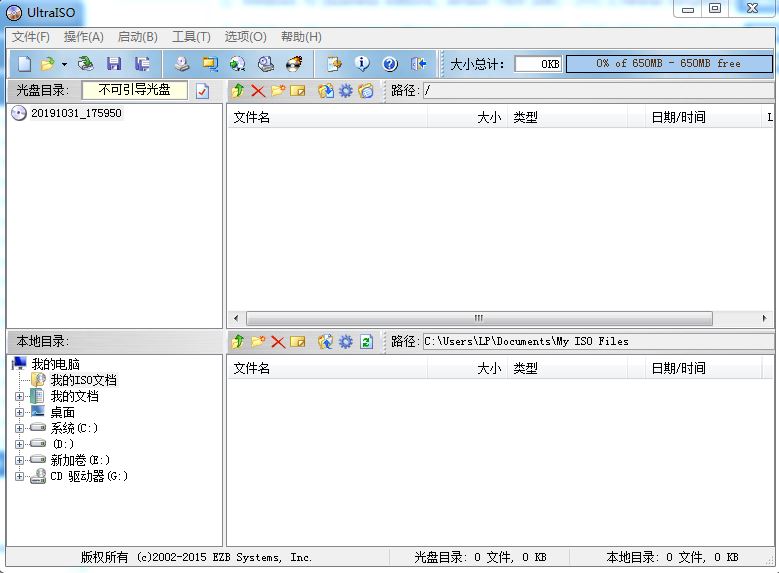The width and height of the screenshot is (779, 573).
Task: Click the blue info bubble icon
Action: 362,64
